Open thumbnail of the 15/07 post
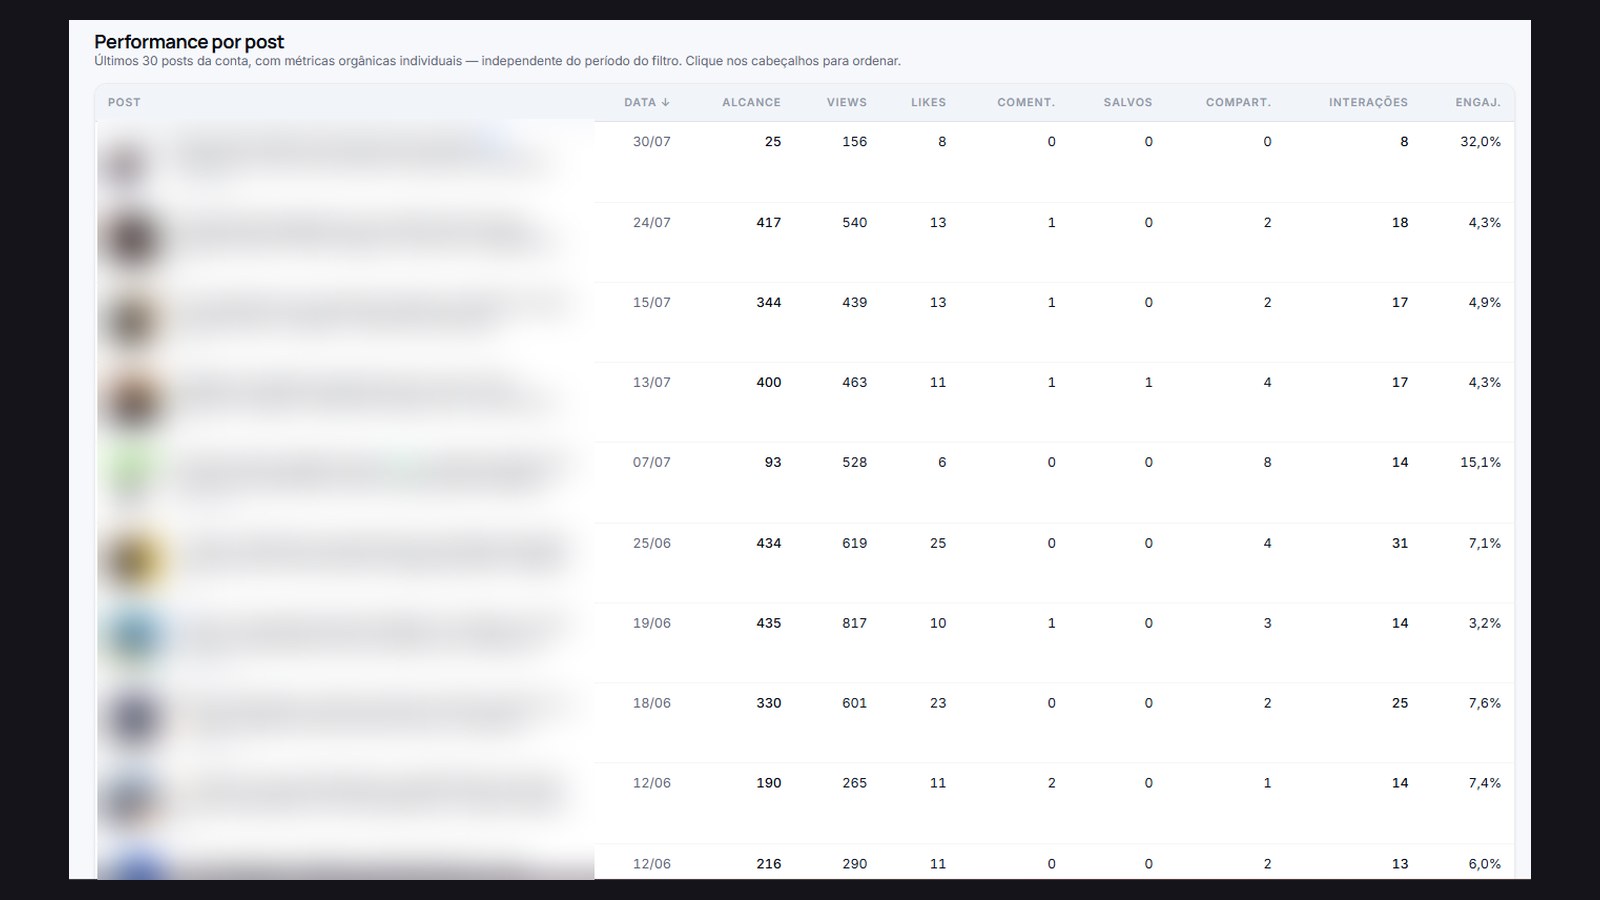Image resolution: width=1600 pixels, height=900 pixels. [132, 322]
